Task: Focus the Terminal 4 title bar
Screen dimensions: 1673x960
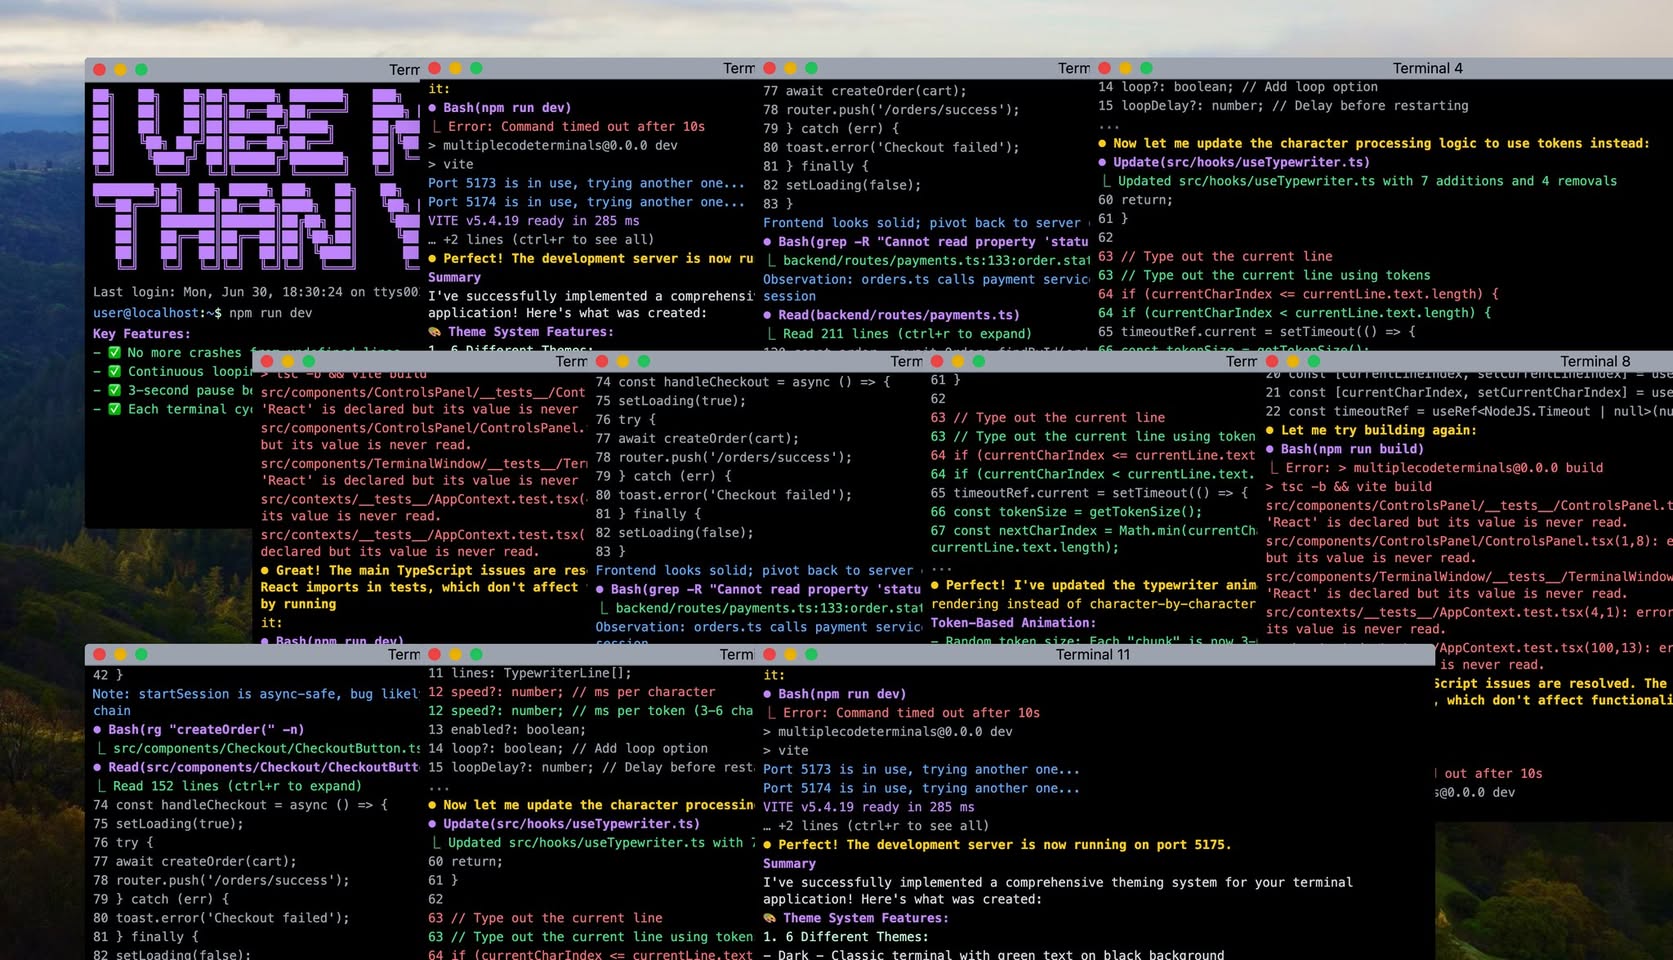Action: pyautogui.click(x=1428, y=68)
